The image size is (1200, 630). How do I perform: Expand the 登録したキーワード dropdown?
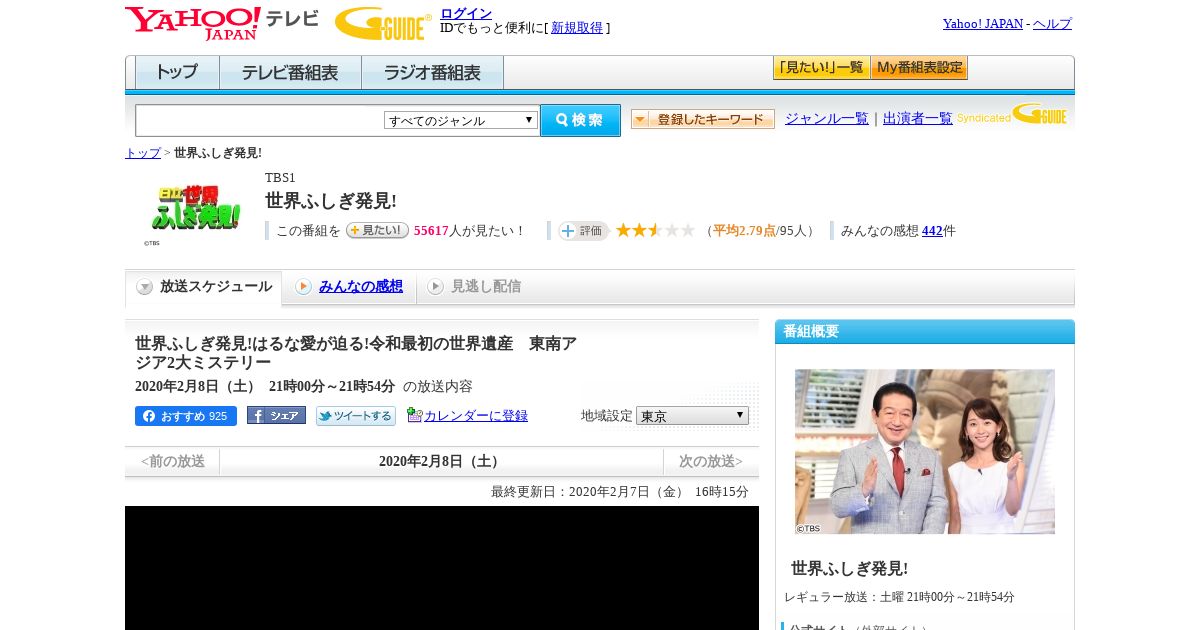(x=703, y=119)
